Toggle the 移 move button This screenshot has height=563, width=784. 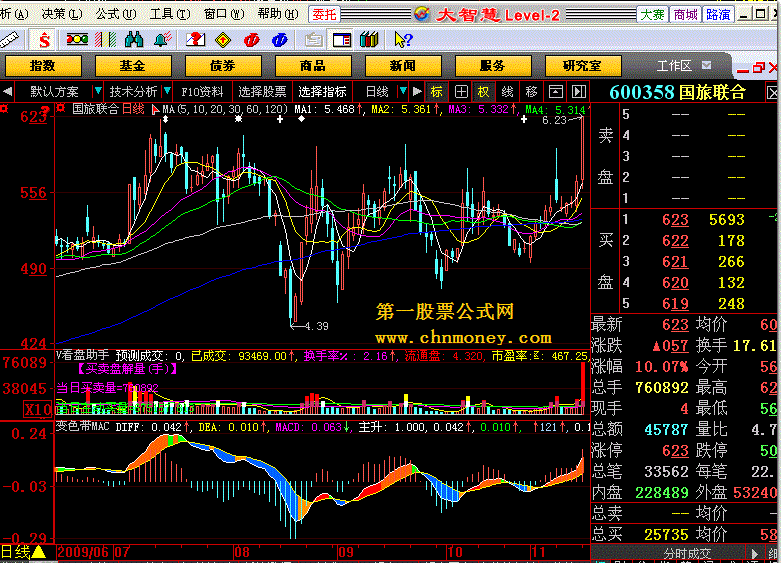click(x=531, y=92)
